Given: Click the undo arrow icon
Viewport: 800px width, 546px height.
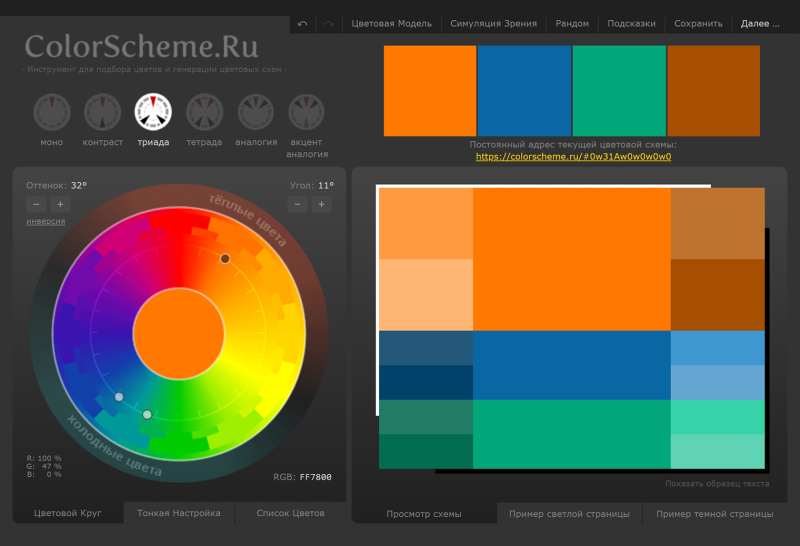Looking at the screenshot, I should [303, 23].
